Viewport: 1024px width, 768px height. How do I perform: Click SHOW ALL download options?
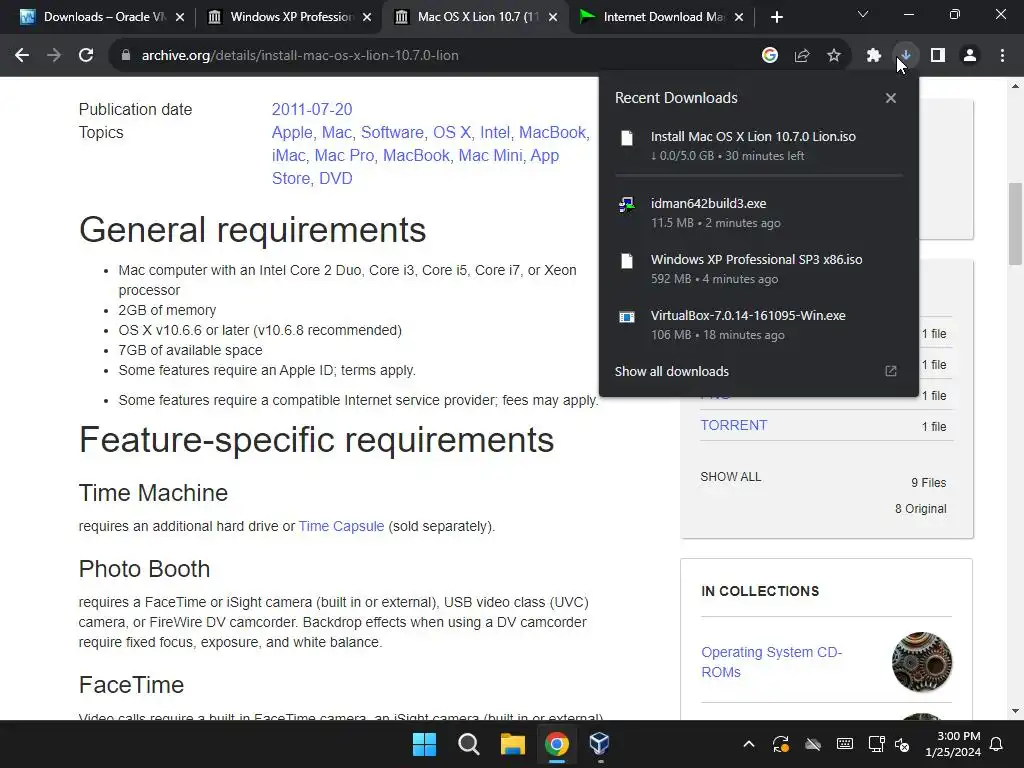[x=731, y=477]
